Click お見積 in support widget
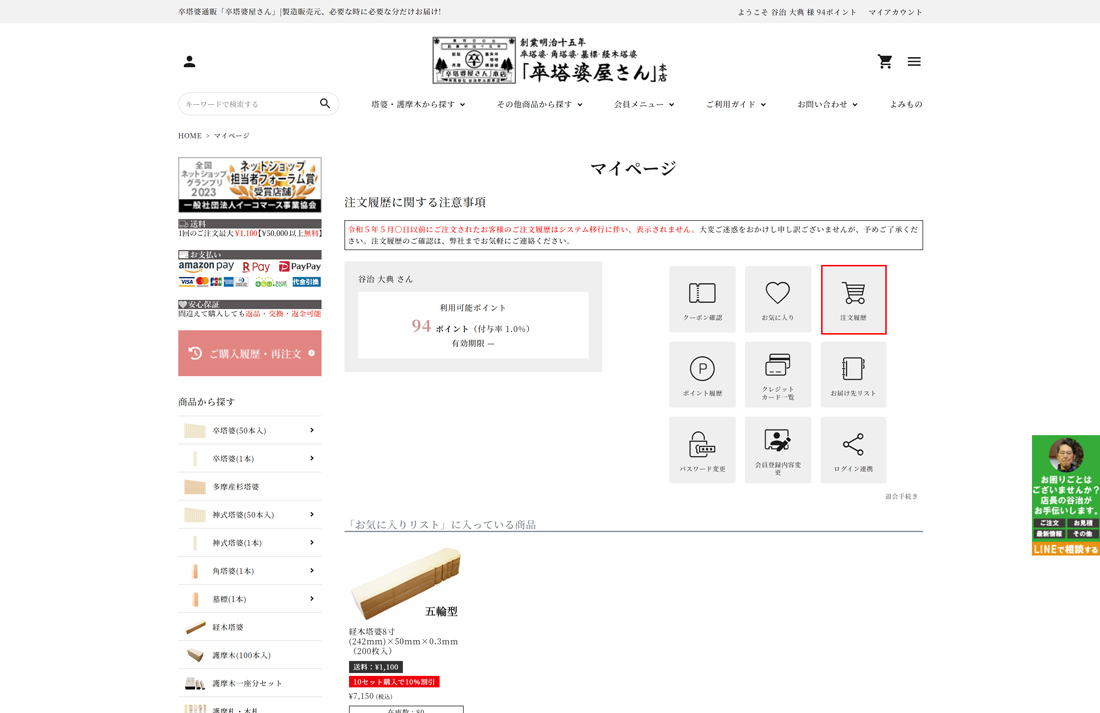Image resolution: width=1100 pixels, height=713 pixels. click(1082, 523)
